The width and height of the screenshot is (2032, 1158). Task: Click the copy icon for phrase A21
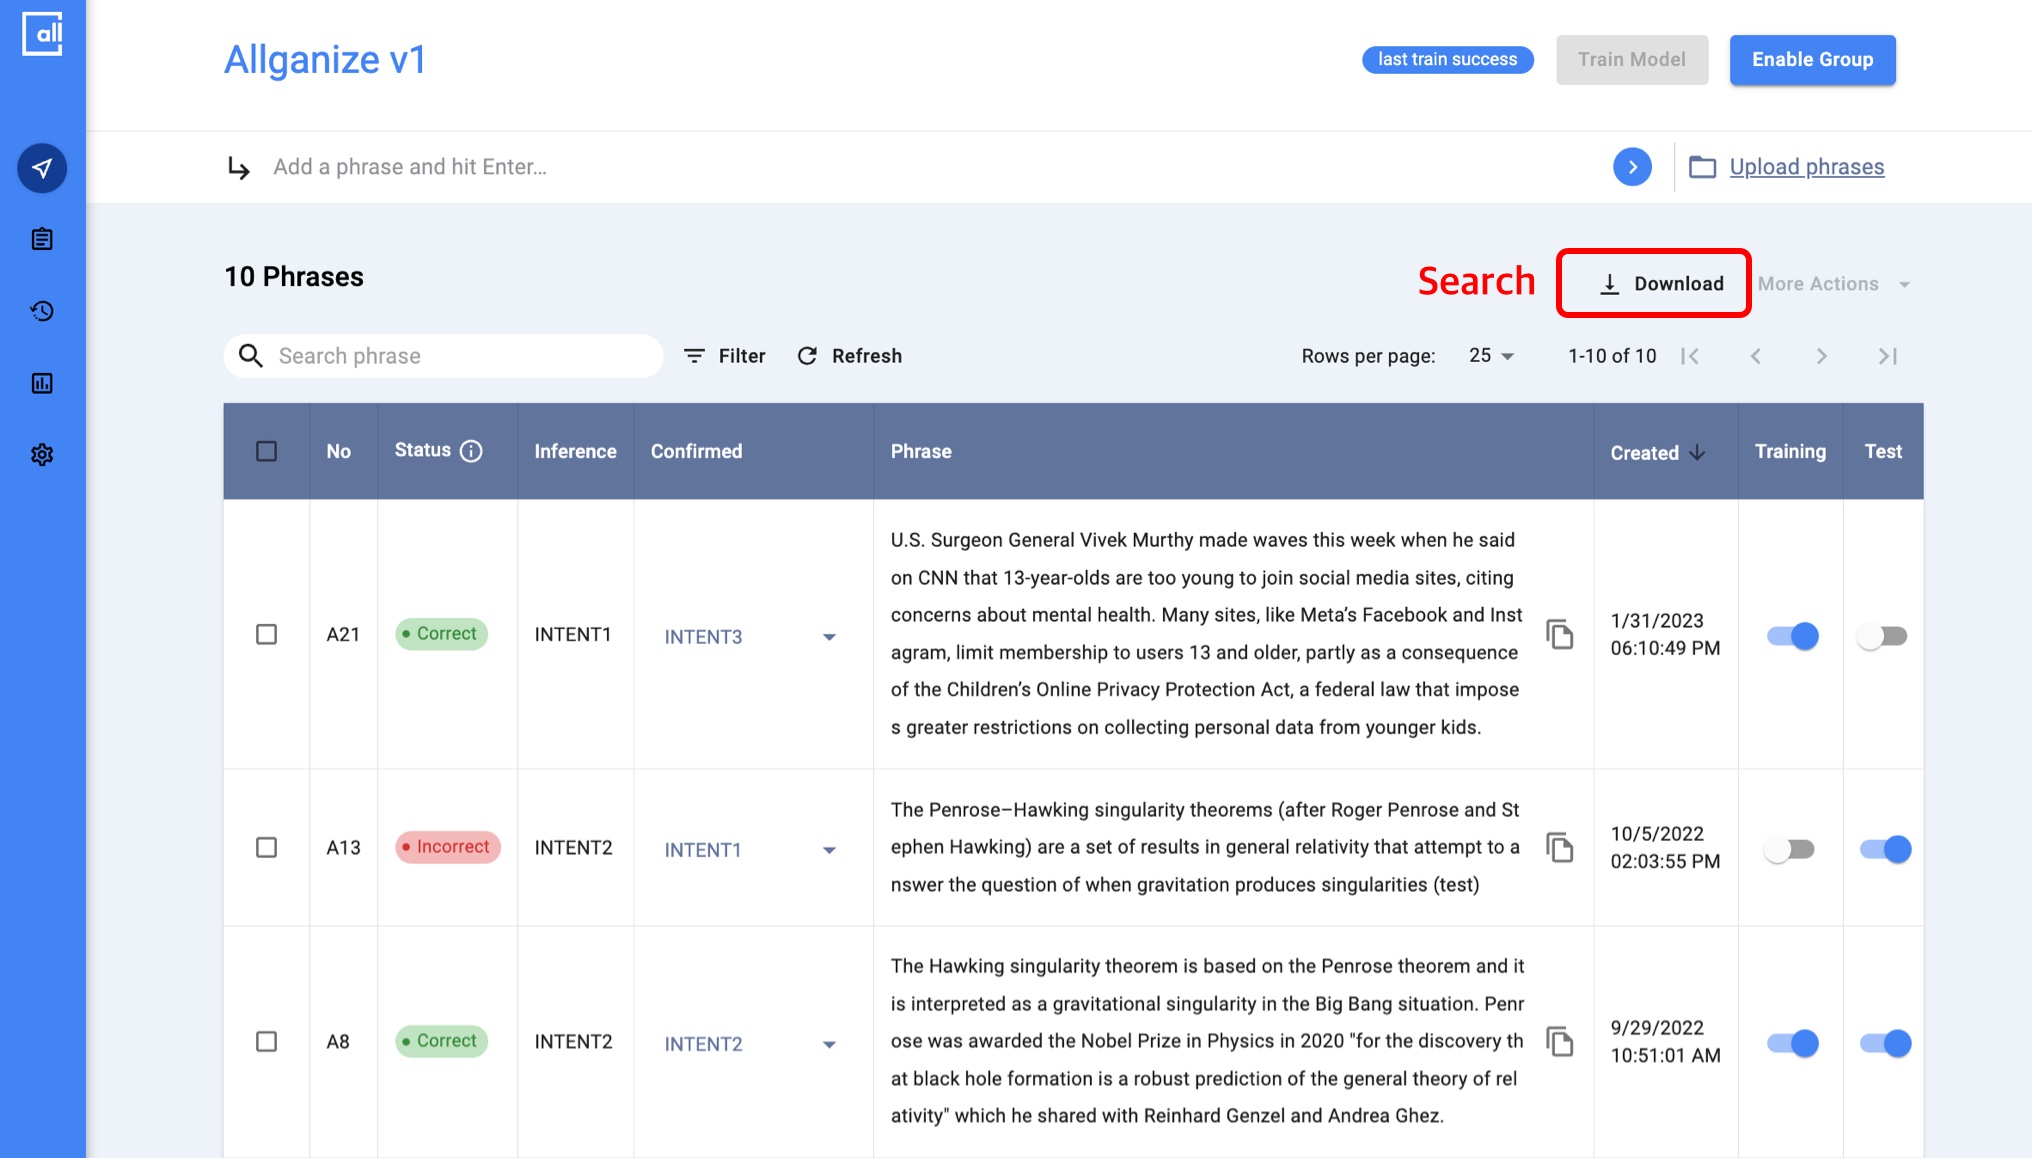(1559, 634)
